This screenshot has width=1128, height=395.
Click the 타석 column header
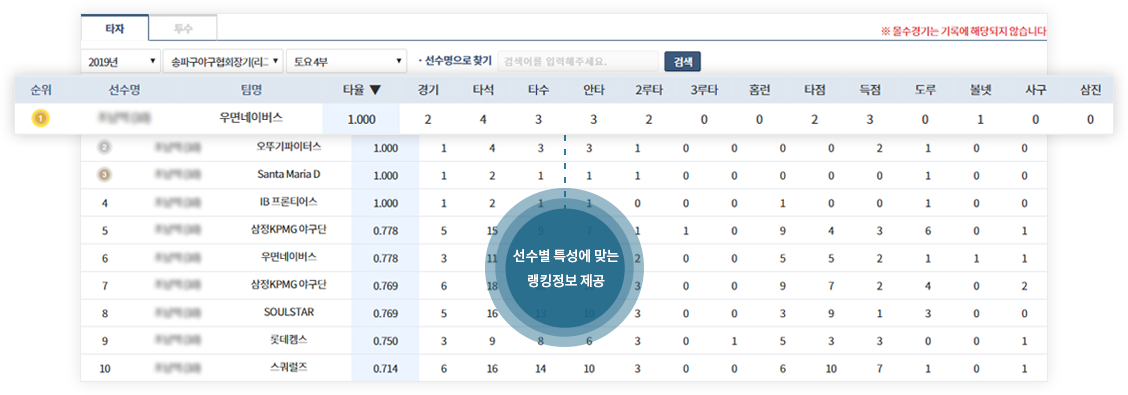483,90
